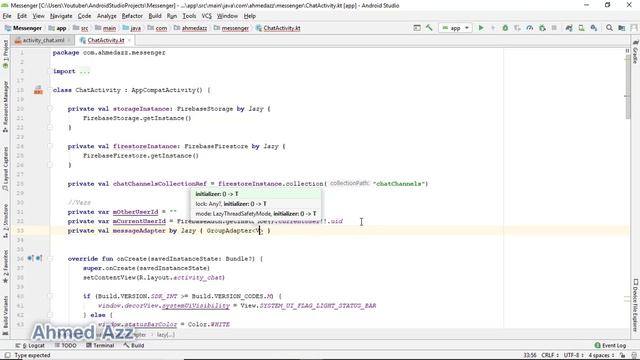Open the app run configuration dropdown

click(456, 28)
